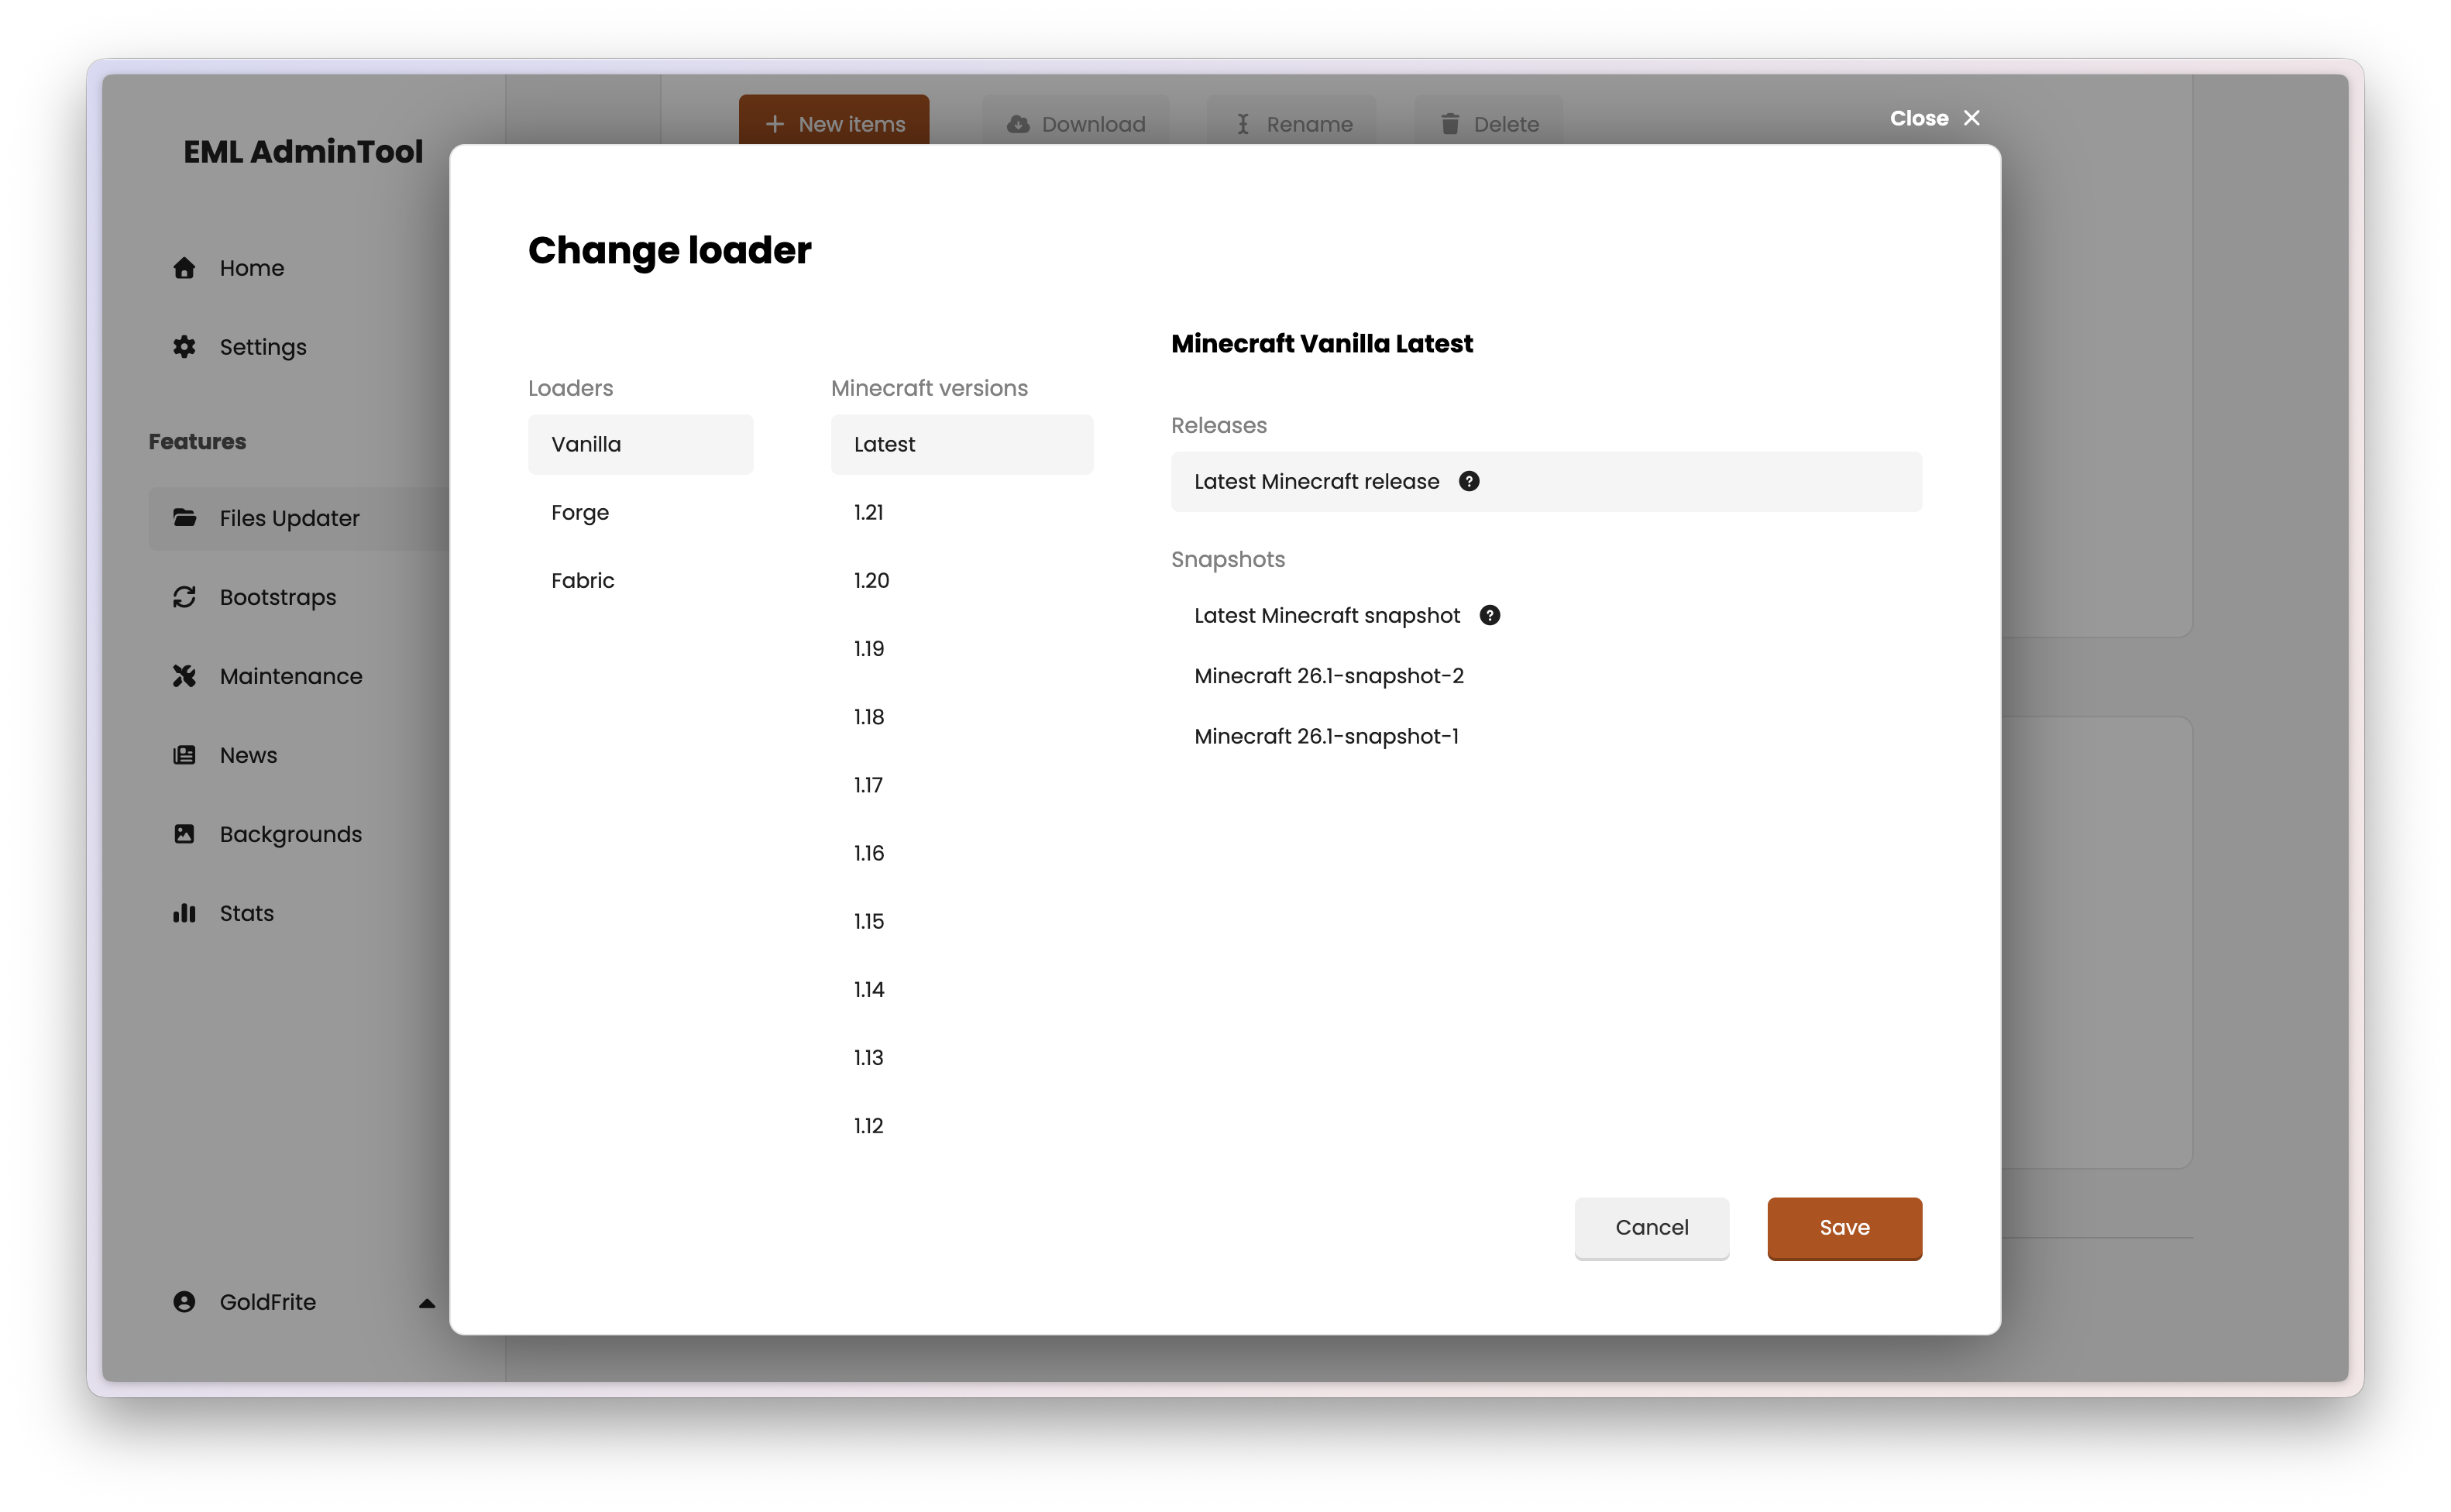Save the loader changes
The height and width of the screenshot is (1512, 2451).
click(1844, 1228)
